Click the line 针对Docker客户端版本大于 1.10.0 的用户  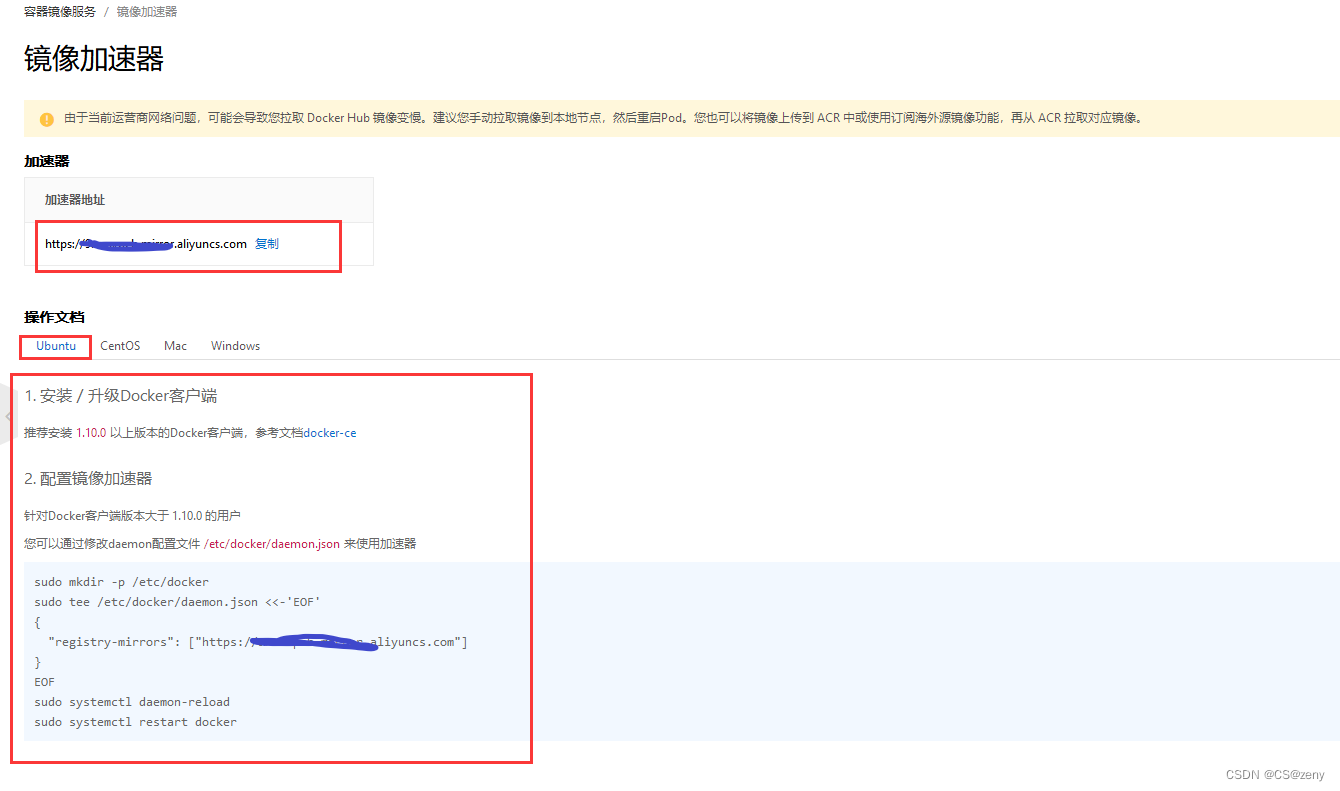(x=132, y=516)
